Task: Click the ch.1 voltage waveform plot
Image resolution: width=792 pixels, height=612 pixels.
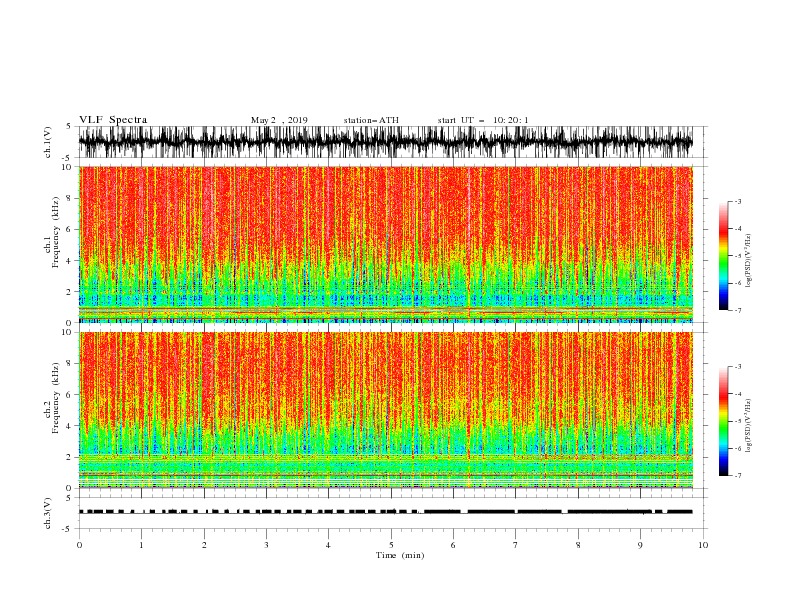Action: [x=385, y=142]
